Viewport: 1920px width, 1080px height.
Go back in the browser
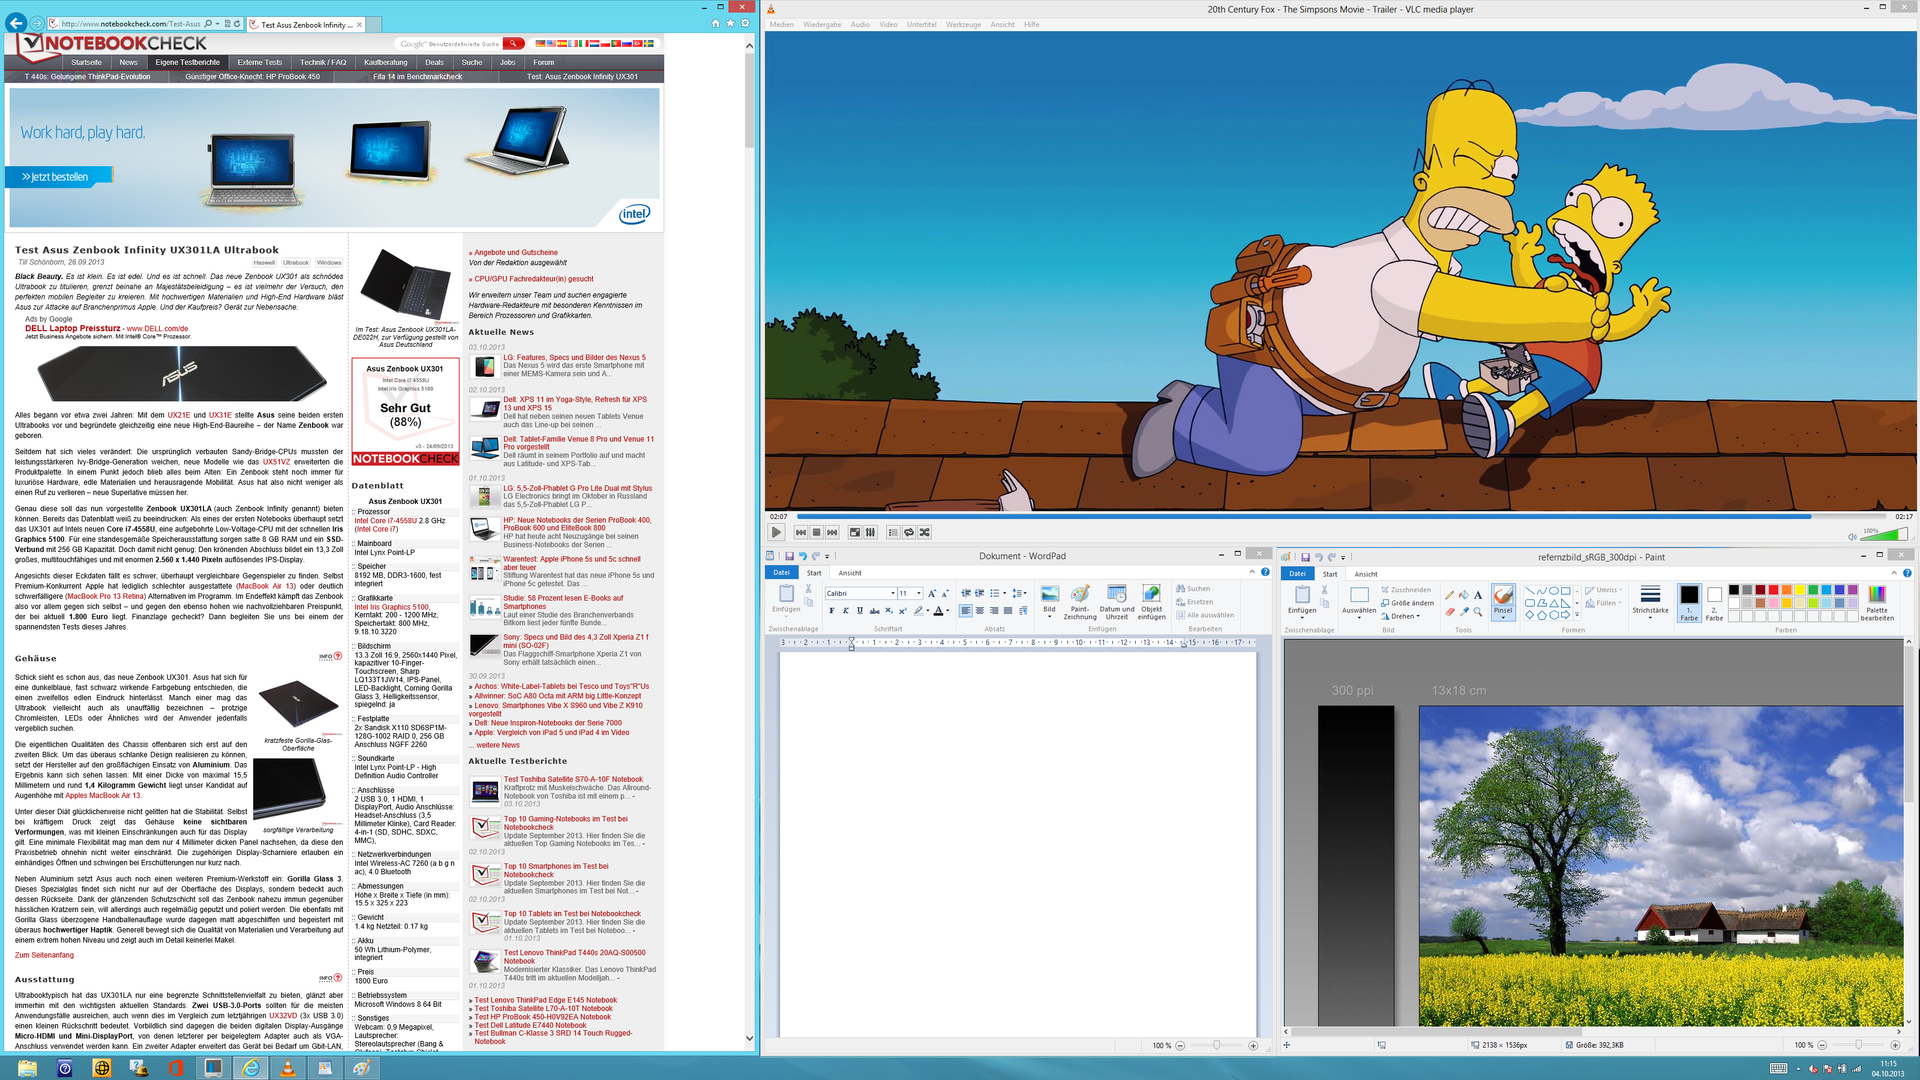(x=16, y=23)
